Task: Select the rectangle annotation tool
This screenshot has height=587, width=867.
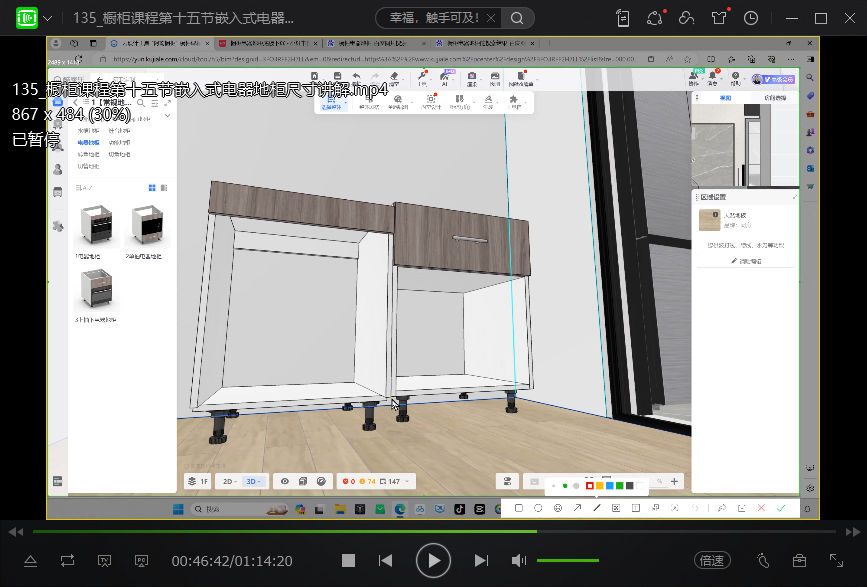Action: 518,508
